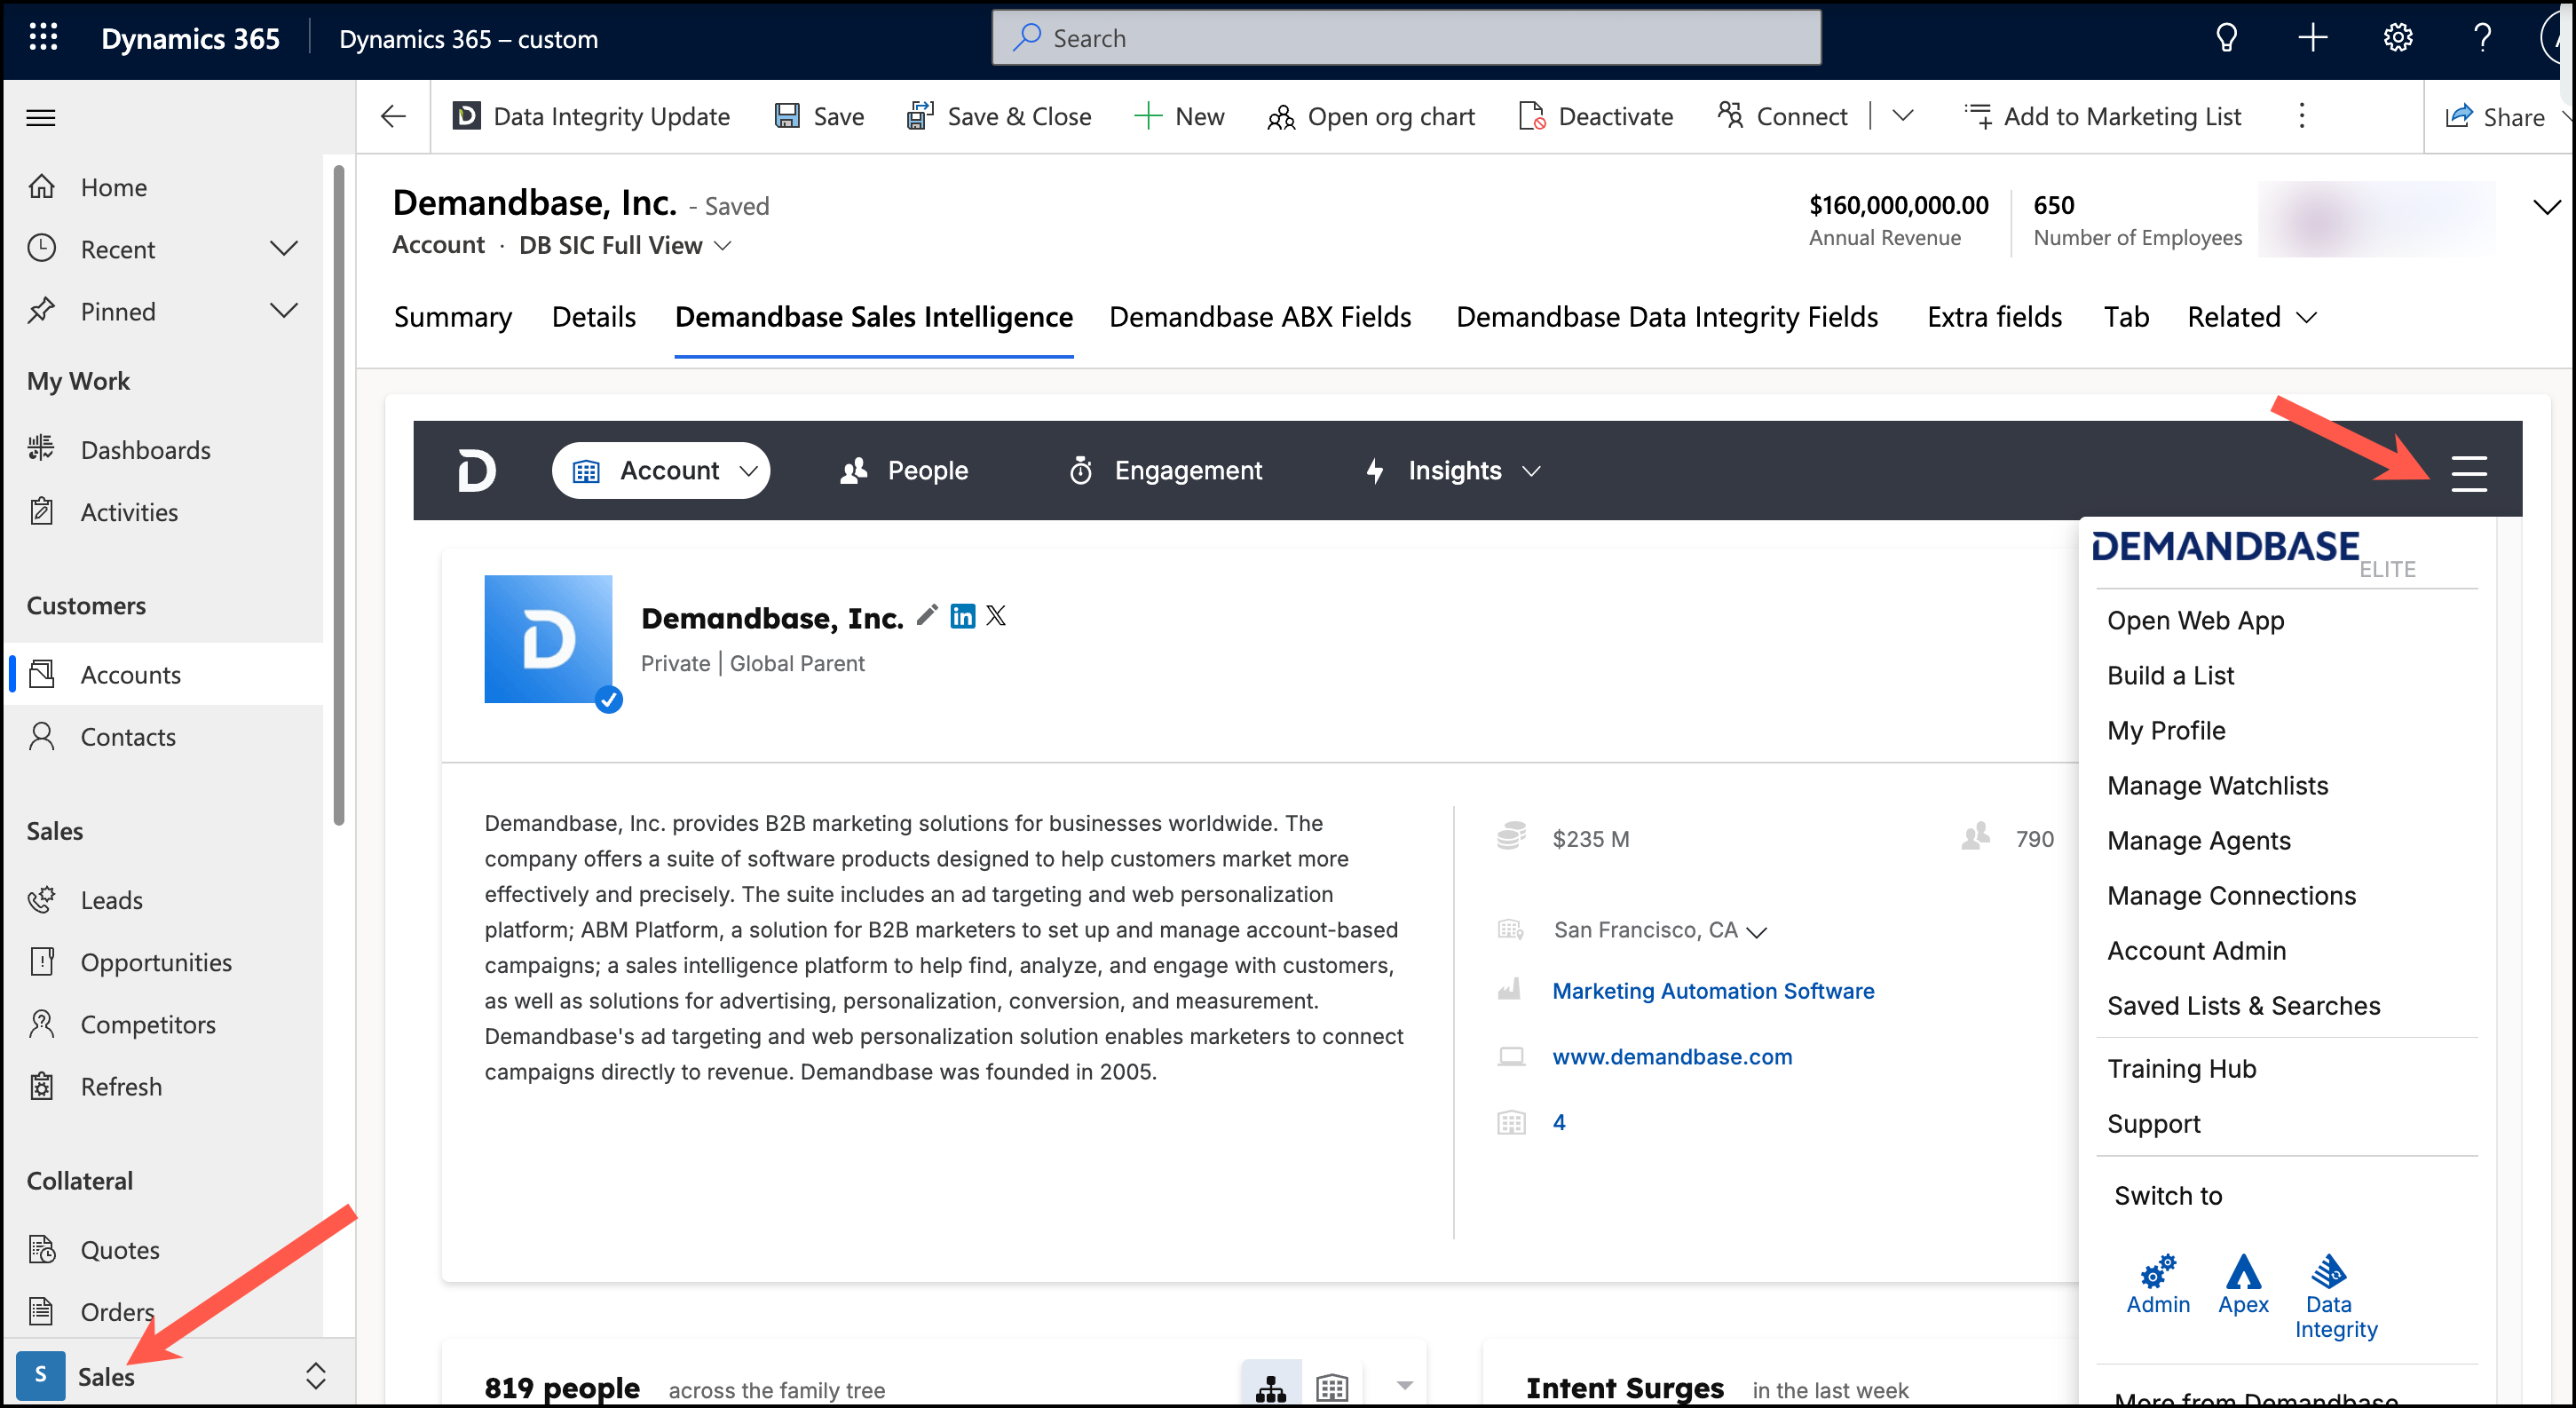Open Demandbase Data Integrity Fields tab

click(1666, 317)
